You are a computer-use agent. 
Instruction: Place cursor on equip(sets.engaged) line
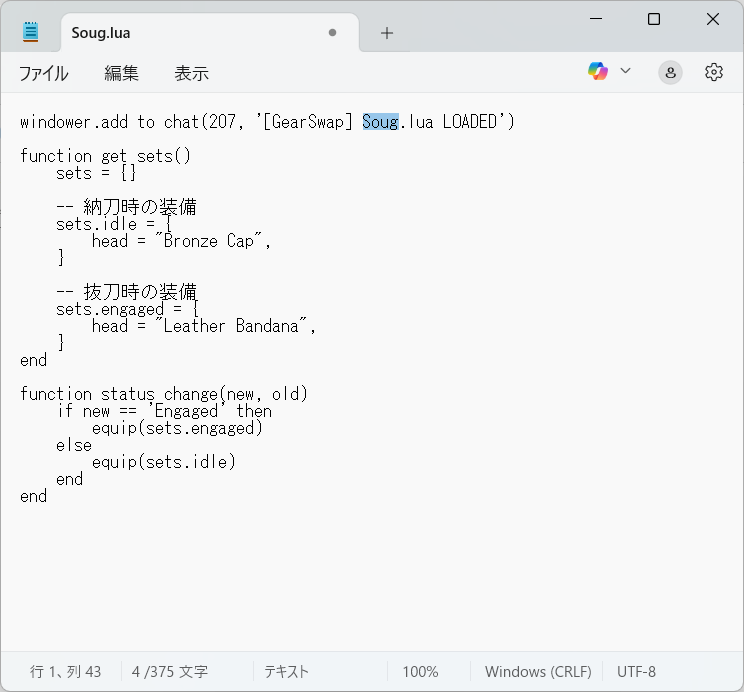coord(176,428)
